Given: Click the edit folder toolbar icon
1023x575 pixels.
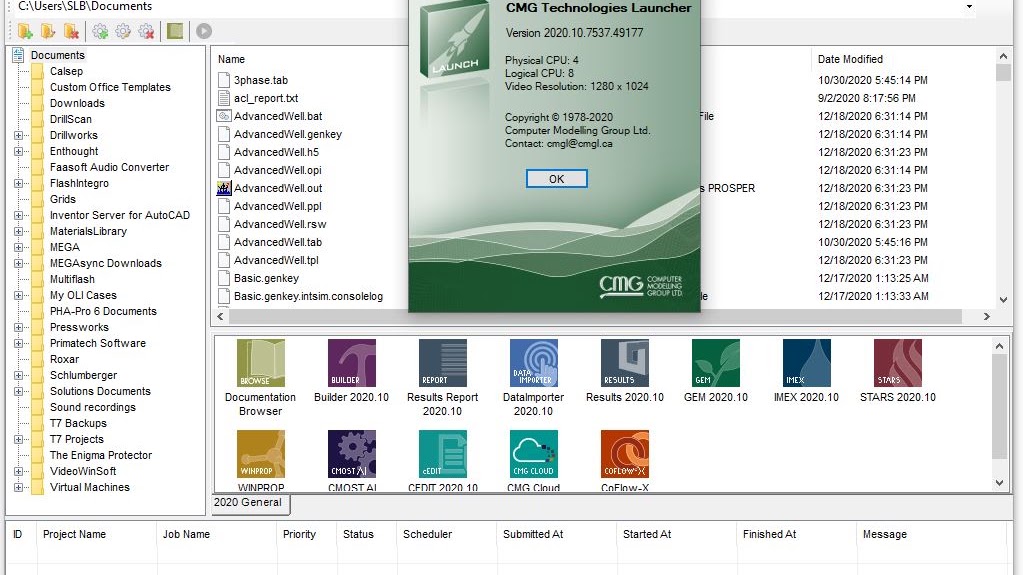Looking at the screenshot, I should (x=48, y=31).
